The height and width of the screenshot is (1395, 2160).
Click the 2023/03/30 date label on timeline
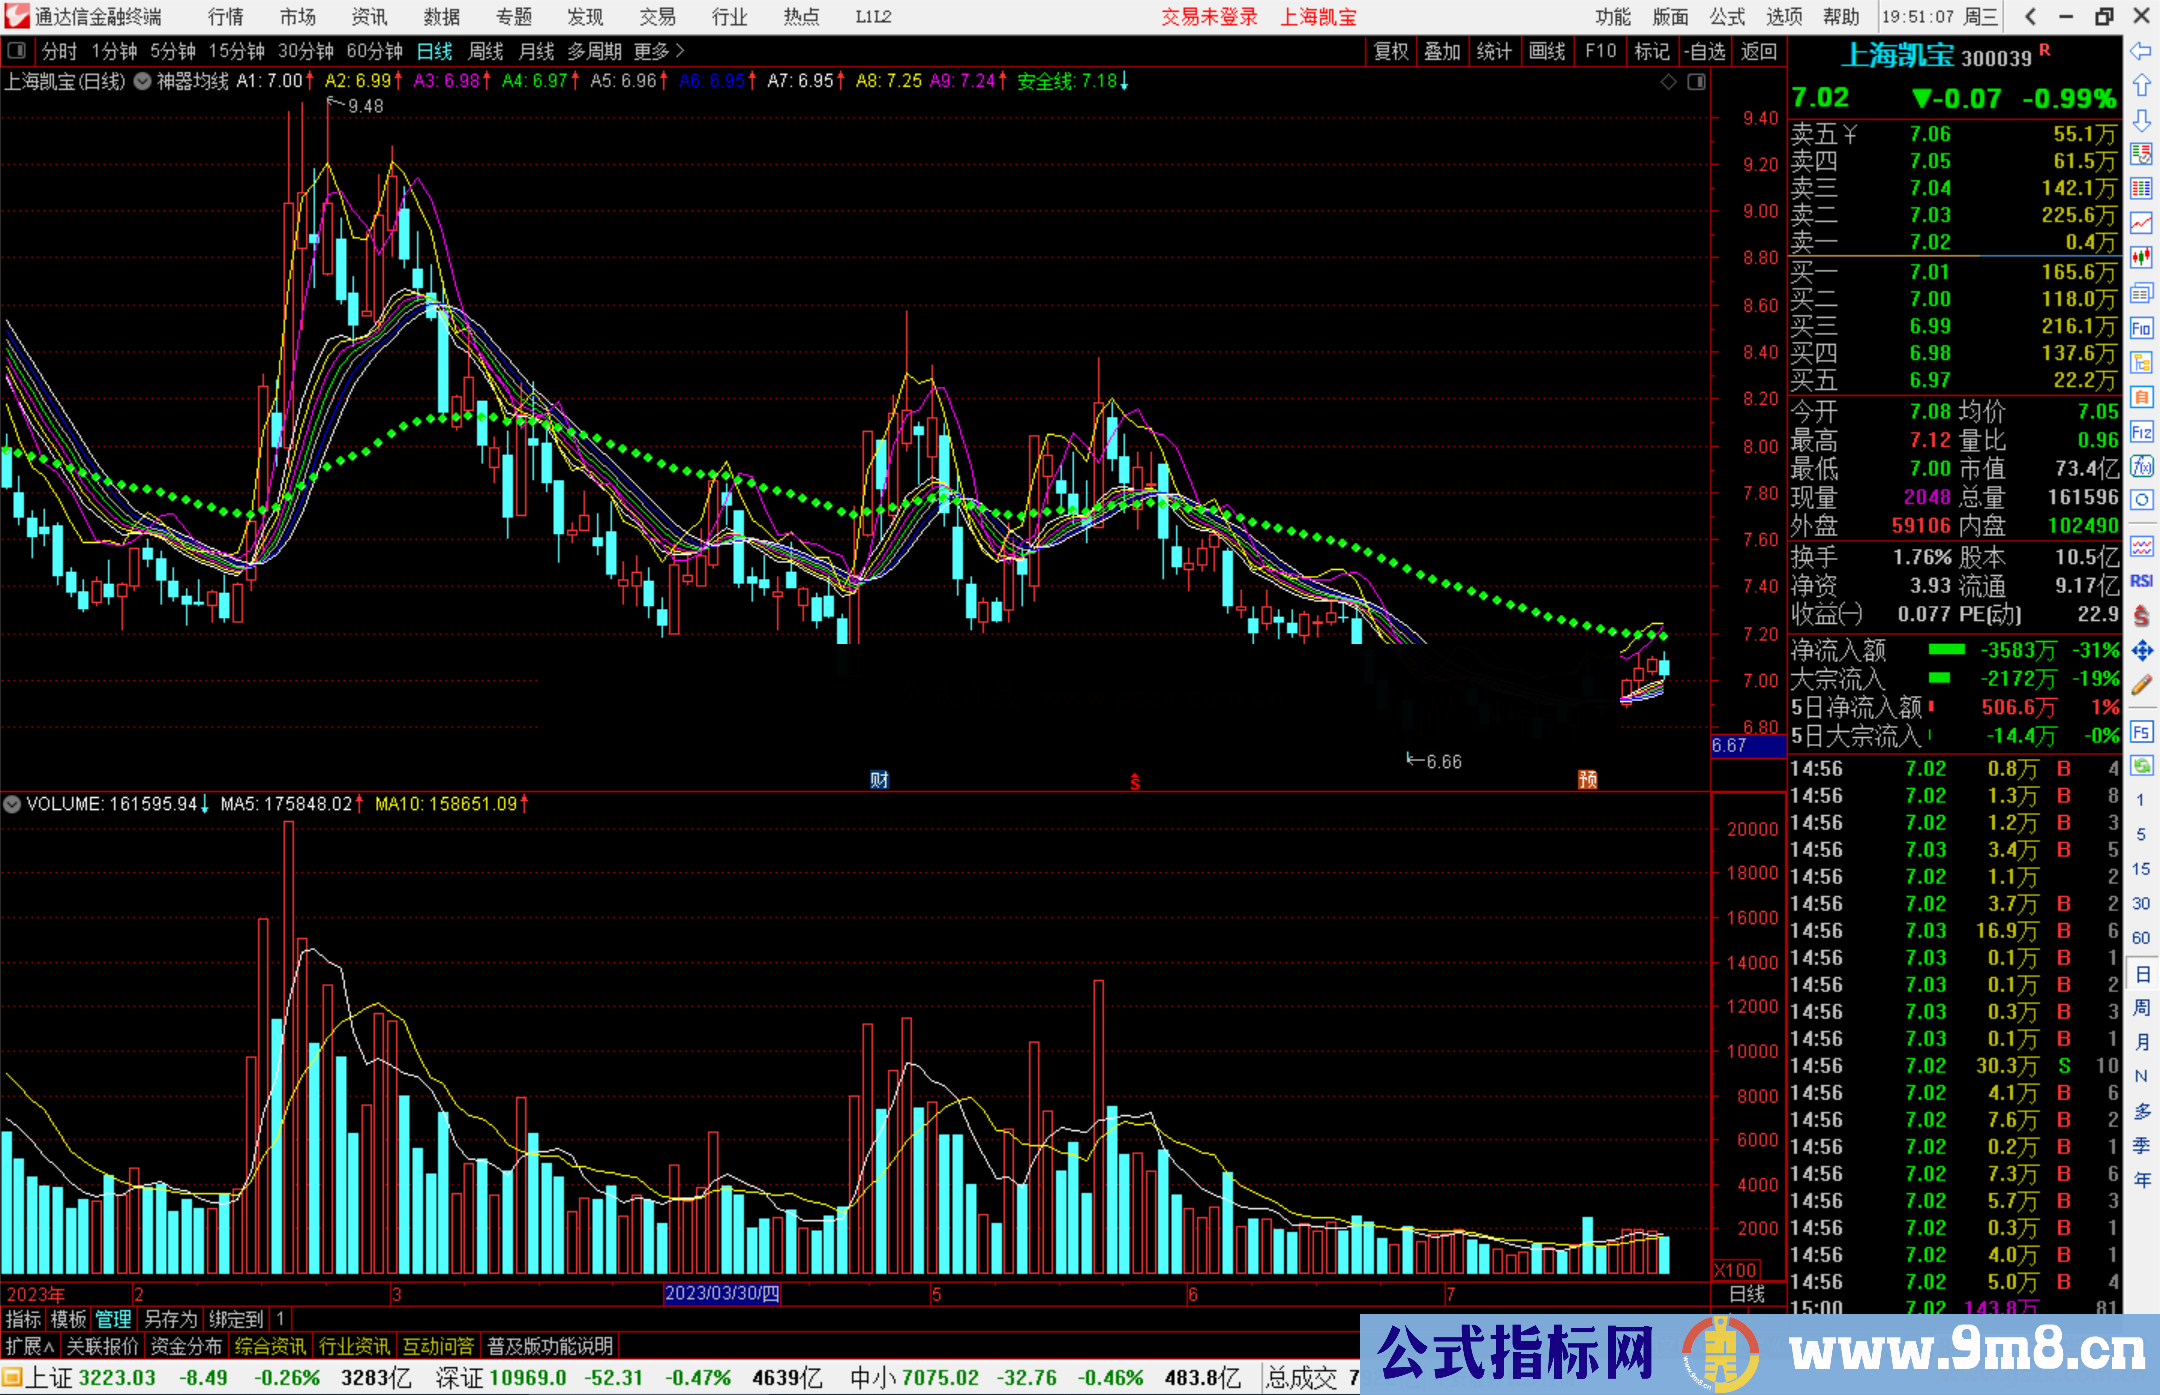[x=722, y=1293]
